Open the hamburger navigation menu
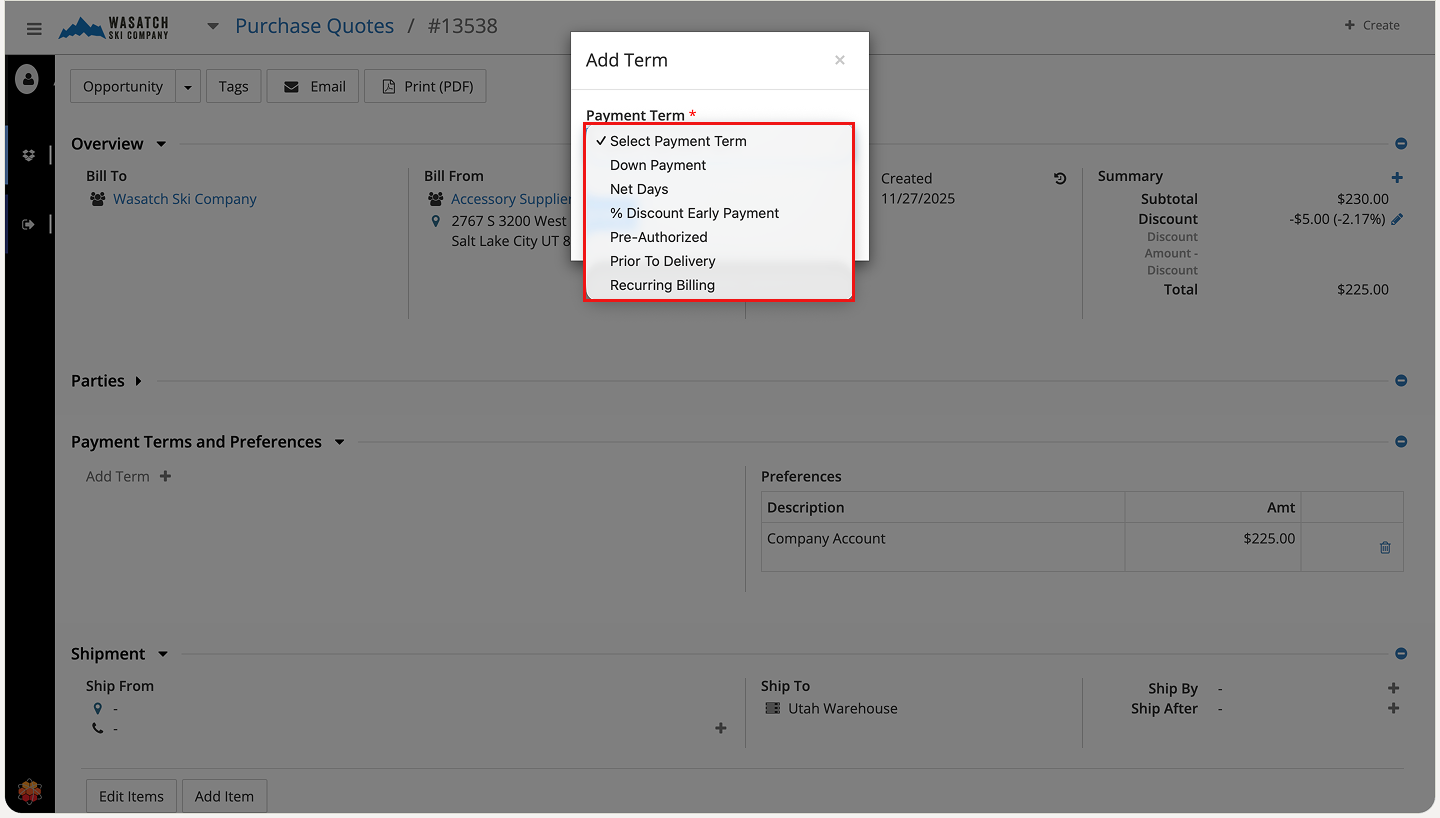 (34, 28)
